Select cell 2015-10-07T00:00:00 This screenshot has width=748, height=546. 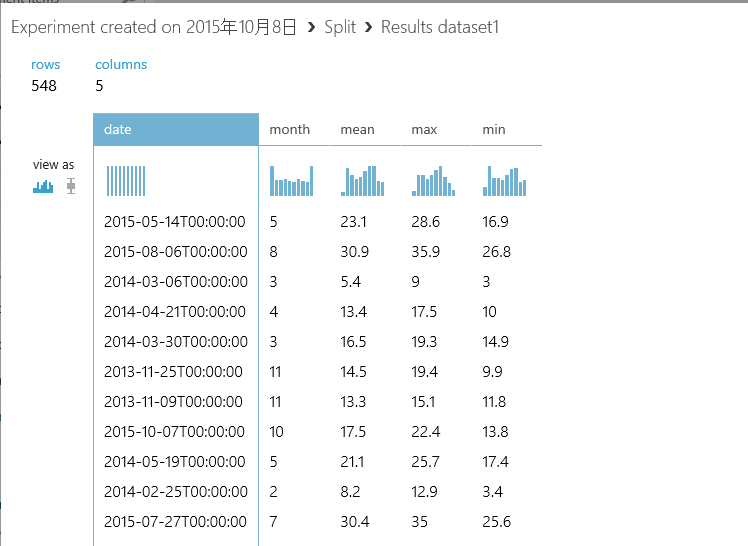click(x=174, y=432)
